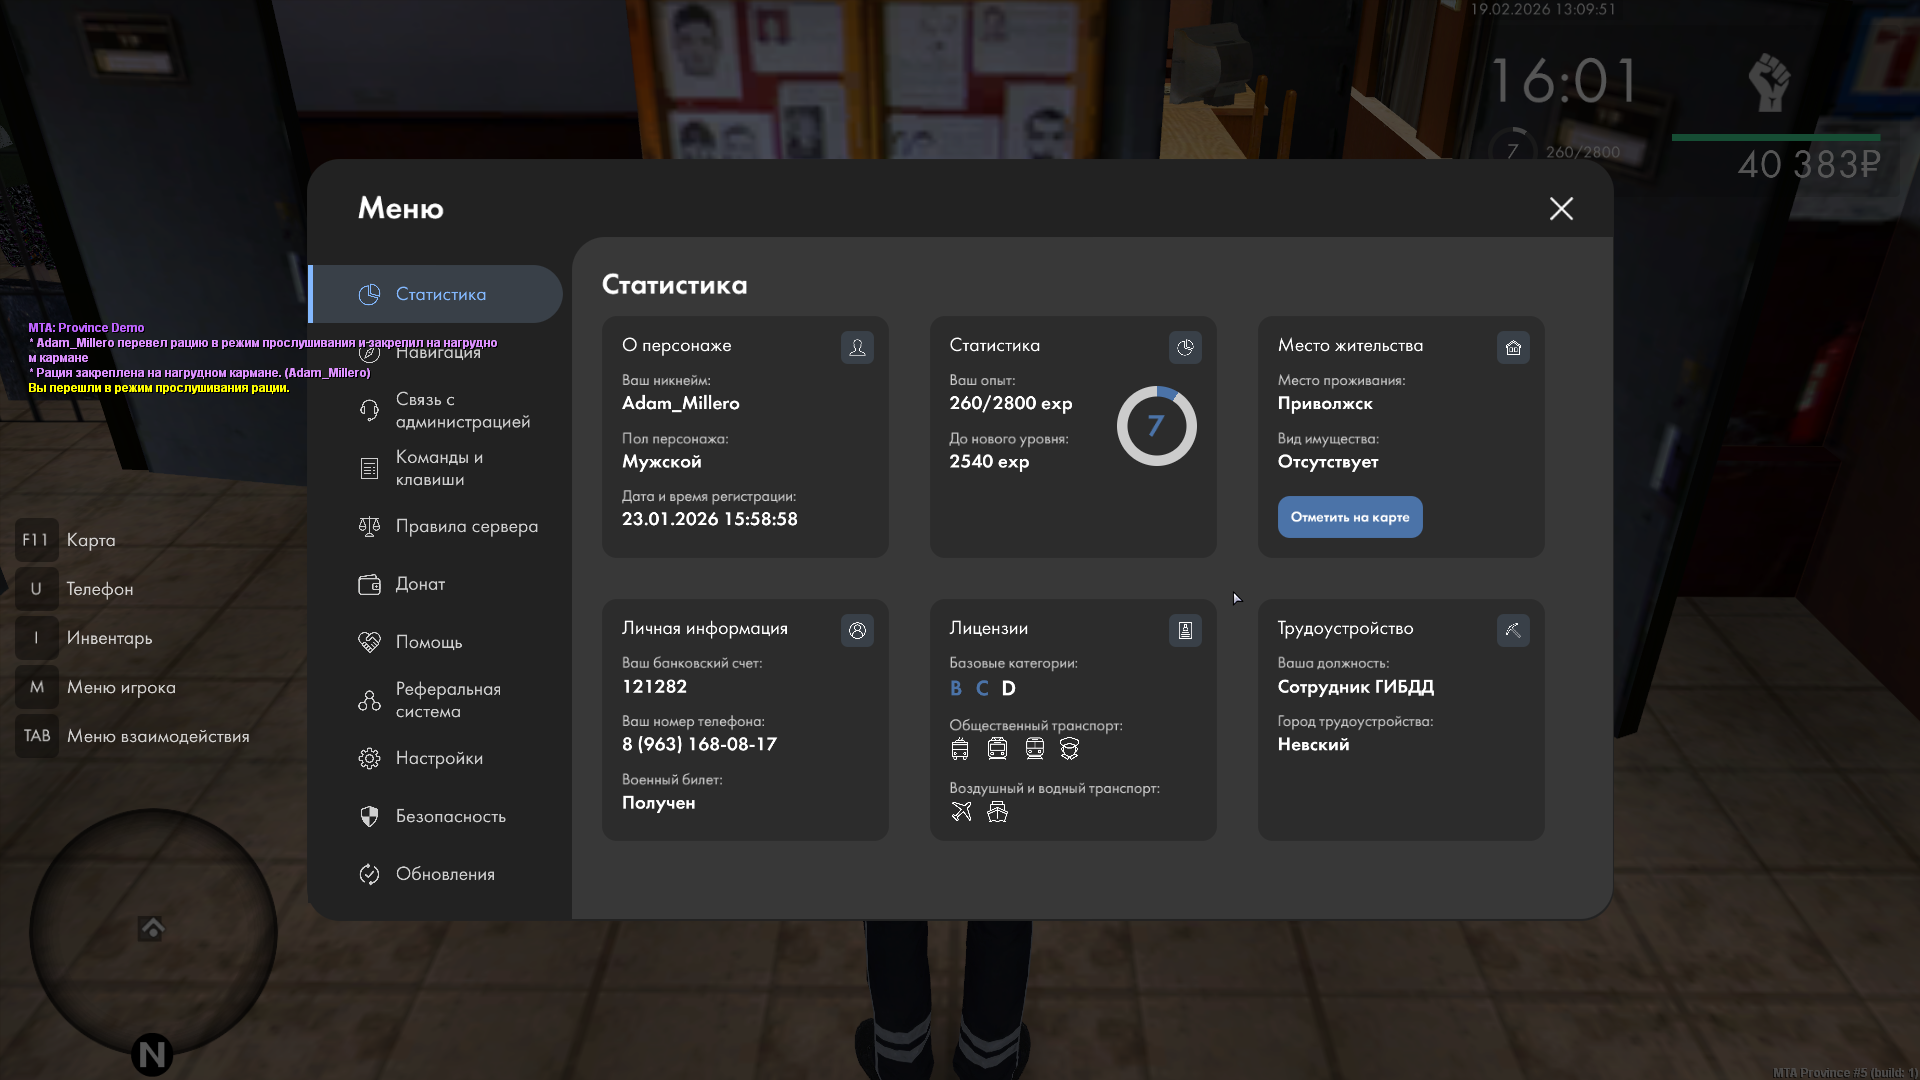Click the airplane license icon
The width and height of the screenshot is (1920, 1080).
pyautogui.click(x=961, y=812)
